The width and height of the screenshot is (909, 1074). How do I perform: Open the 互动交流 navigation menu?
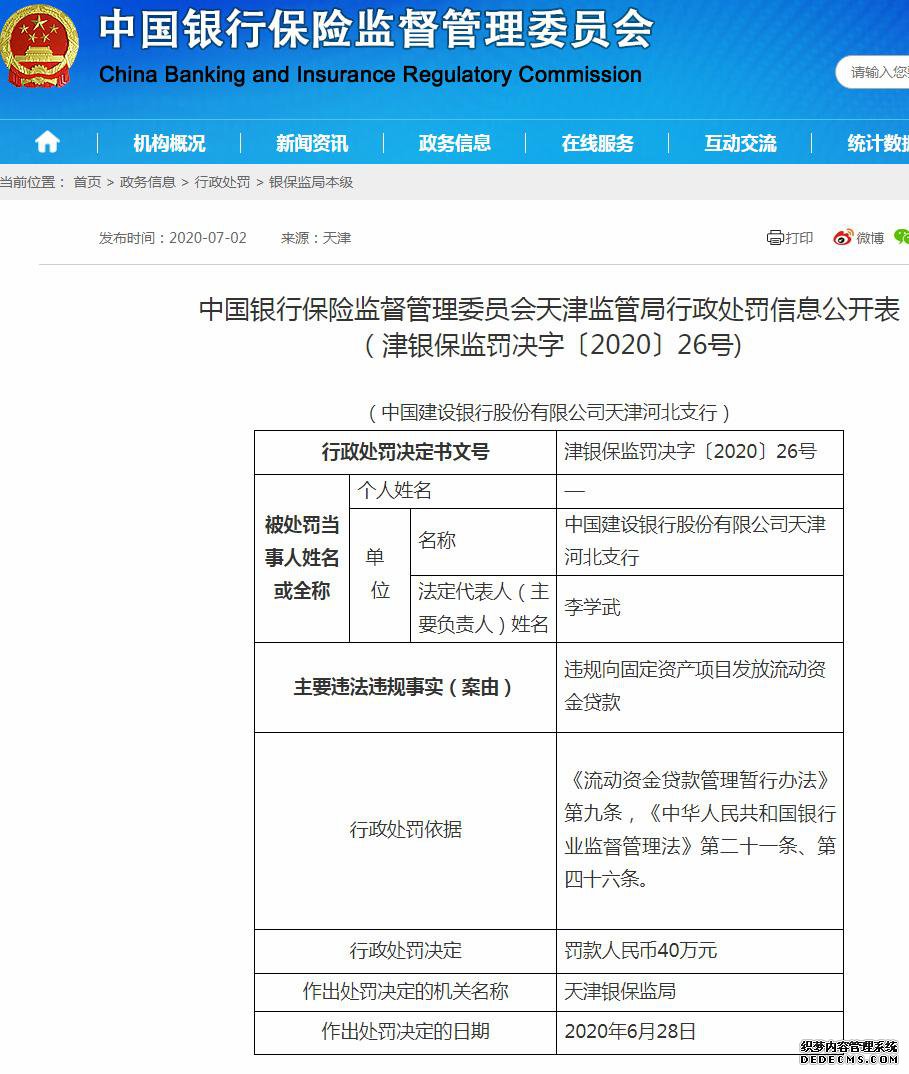tap(740, 143)
